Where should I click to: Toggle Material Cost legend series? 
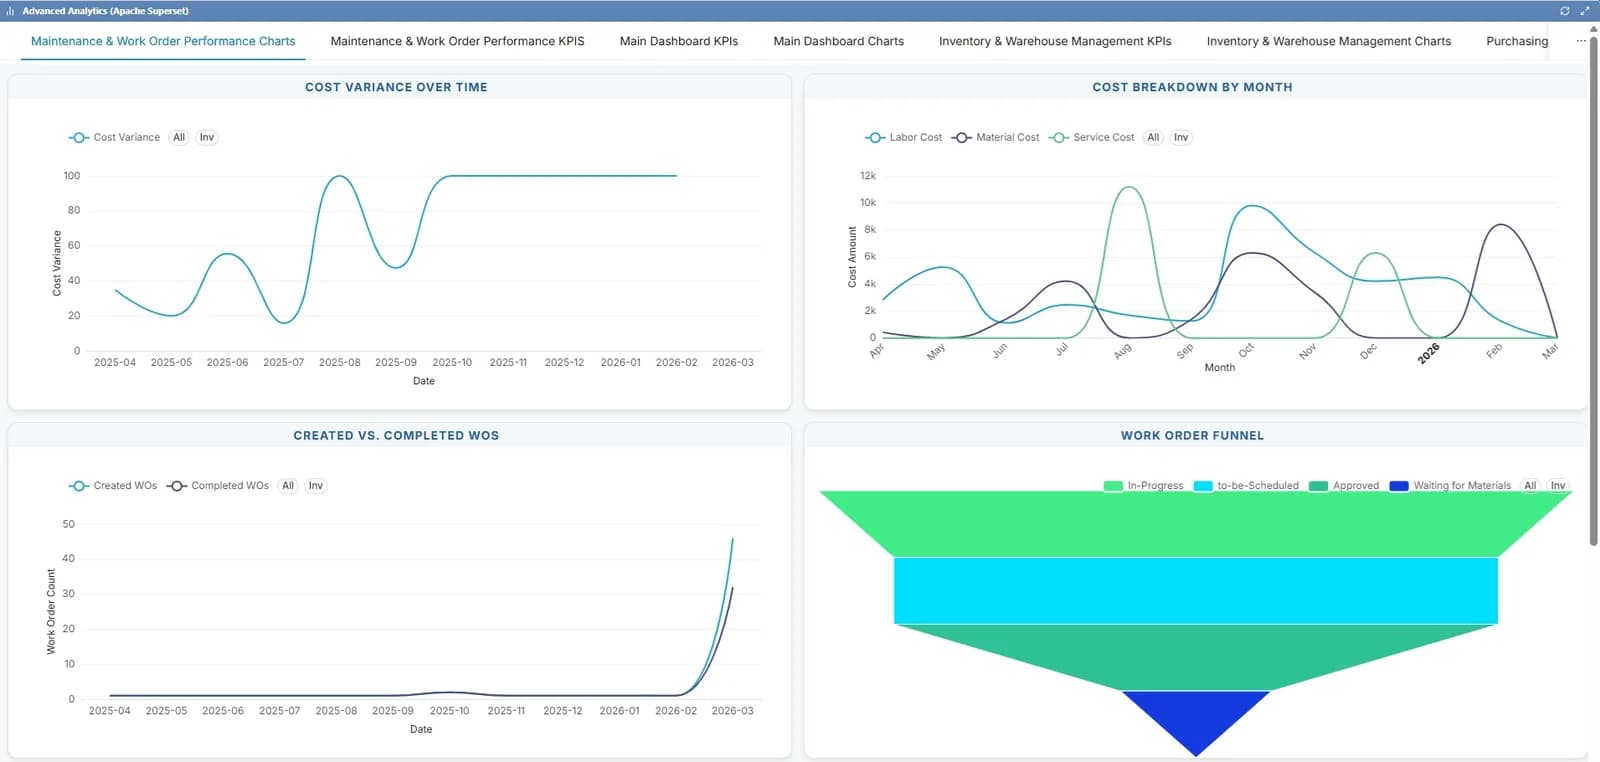click(995, 137)
